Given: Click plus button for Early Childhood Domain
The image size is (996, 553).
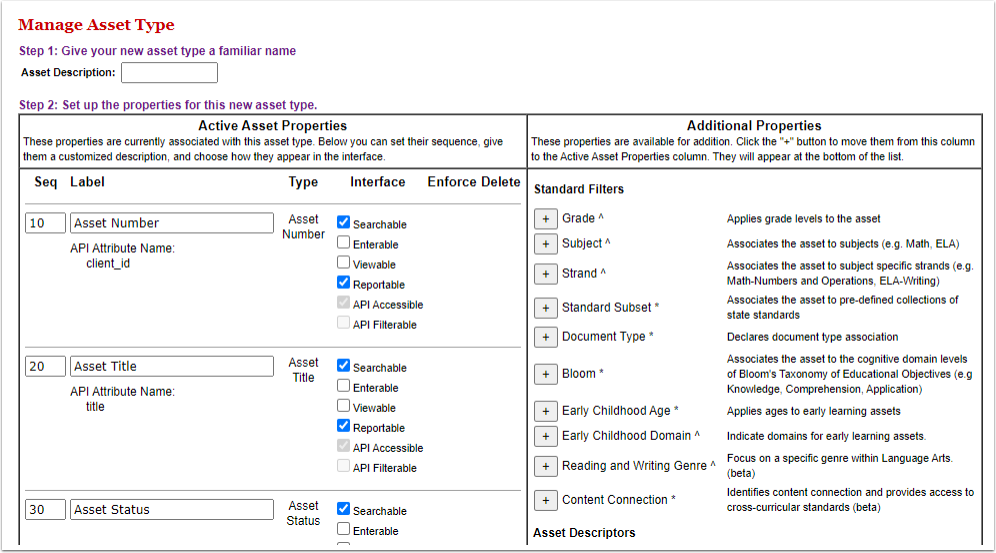Looking at the screenshot, I should pyautogui.click(x=546, y=436).
